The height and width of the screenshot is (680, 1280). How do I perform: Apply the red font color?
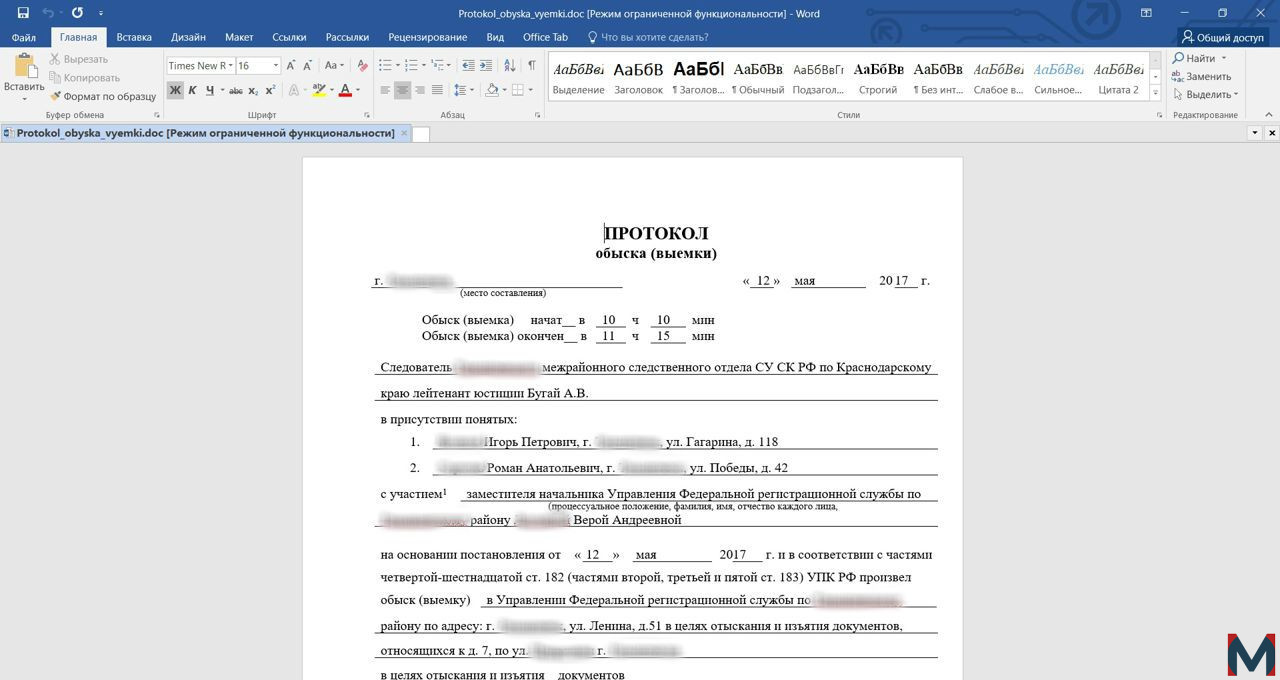point(345,90)
